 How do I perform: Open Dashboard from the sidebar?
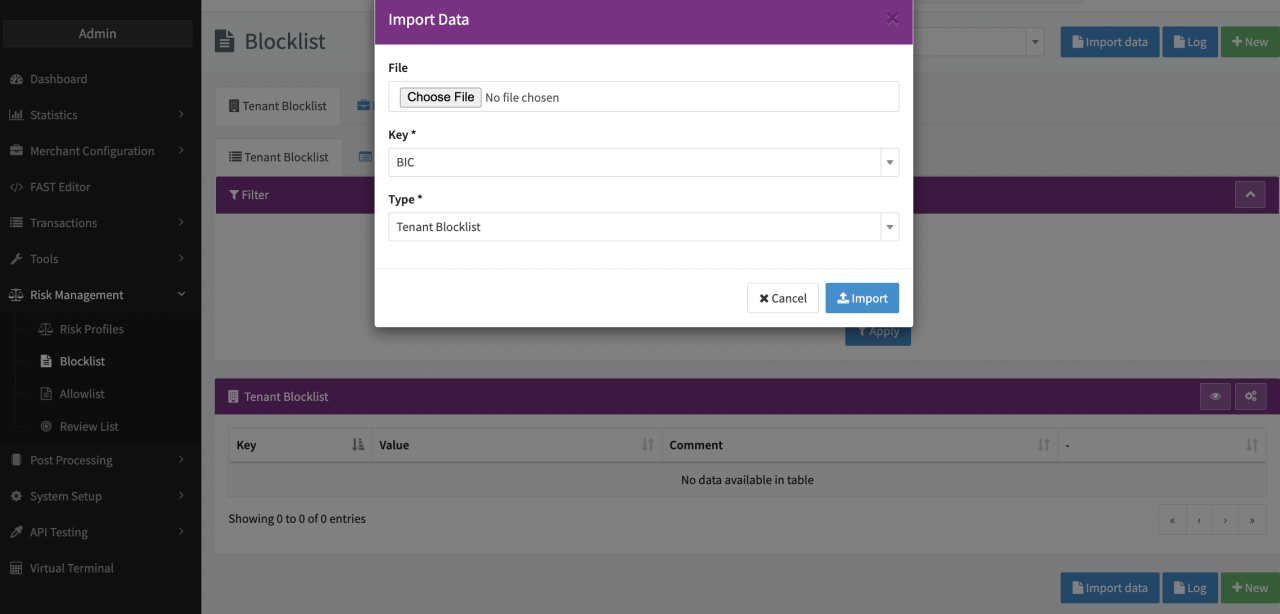pyautogui.click(x=58, y=79)
